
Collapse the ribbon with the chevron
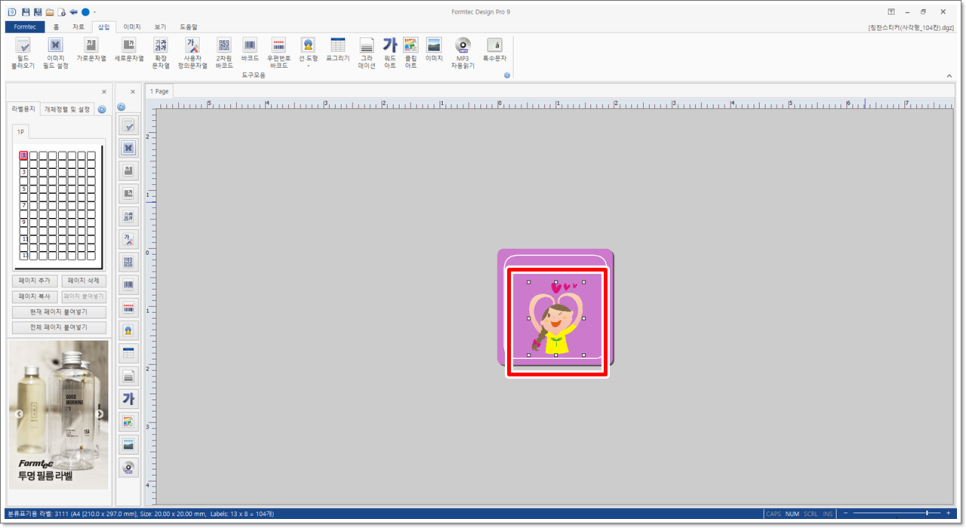[x=949, y=76]
